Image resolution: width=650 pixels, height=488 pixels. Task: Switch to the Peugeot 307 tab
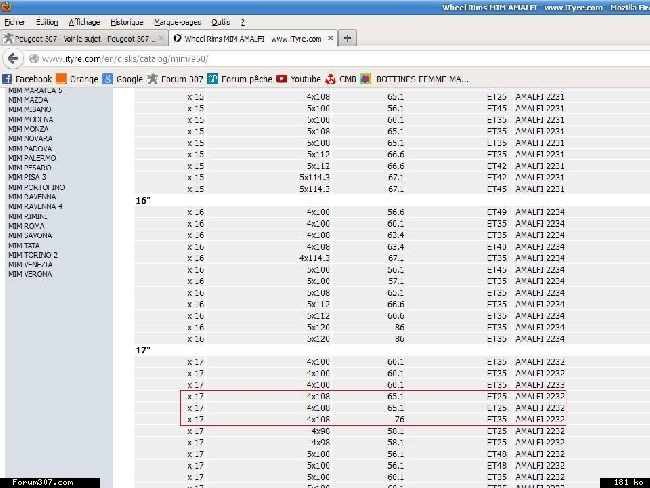coord(84,39)
